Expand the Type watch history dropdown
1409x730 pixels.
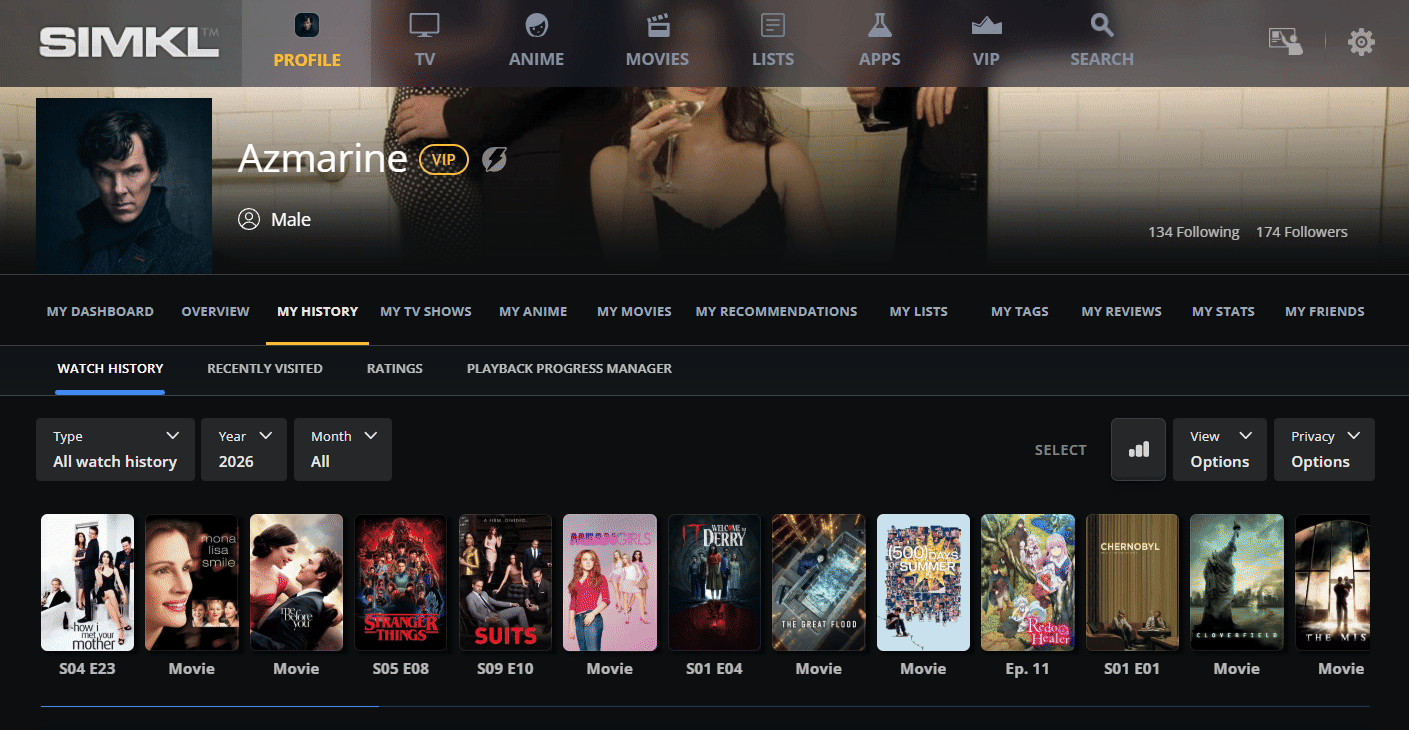(115, 449)
